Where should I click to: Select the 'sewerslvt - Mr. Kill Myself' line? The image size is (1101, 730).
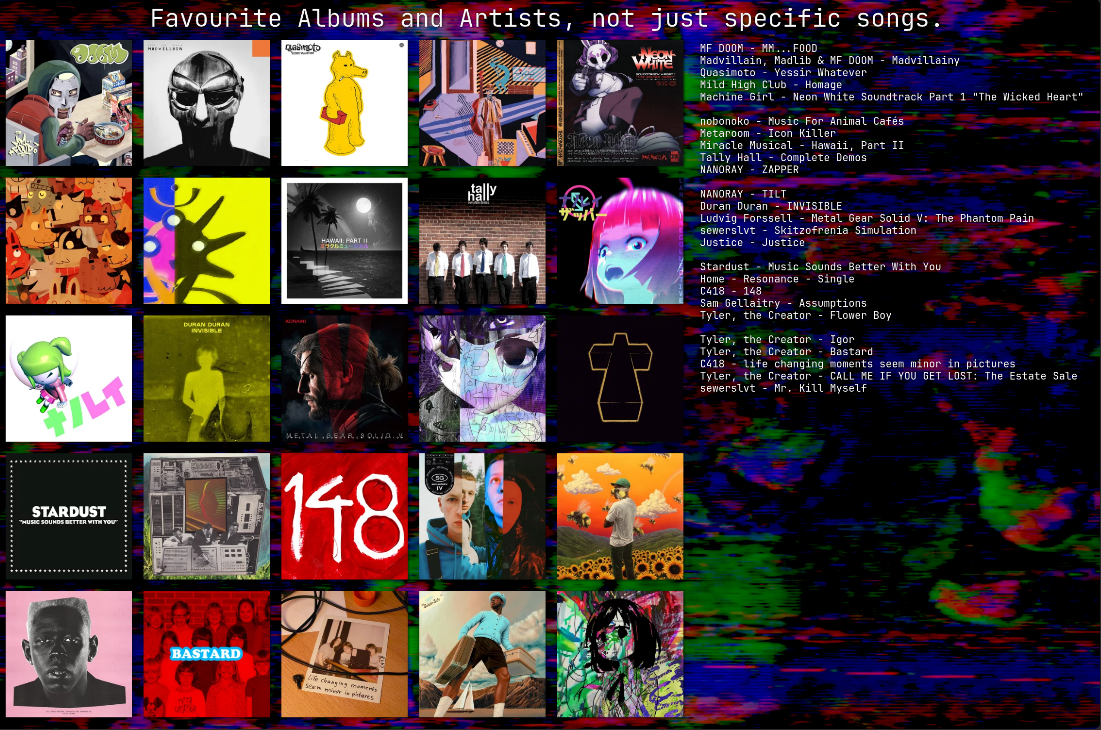pos(783,387)
